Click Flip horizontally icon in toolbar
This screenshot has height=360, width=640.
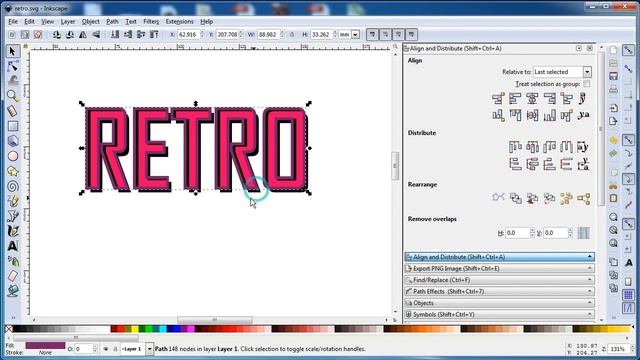(83, 35)
